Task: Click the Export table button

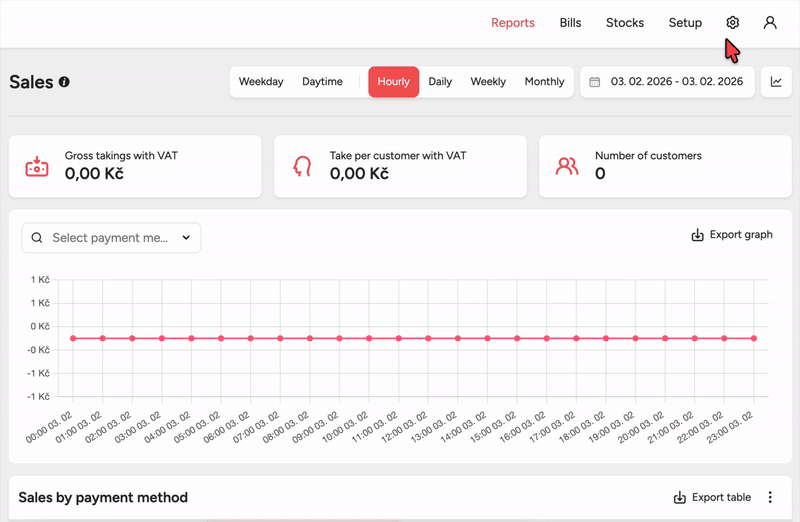Action: [711, 497]
